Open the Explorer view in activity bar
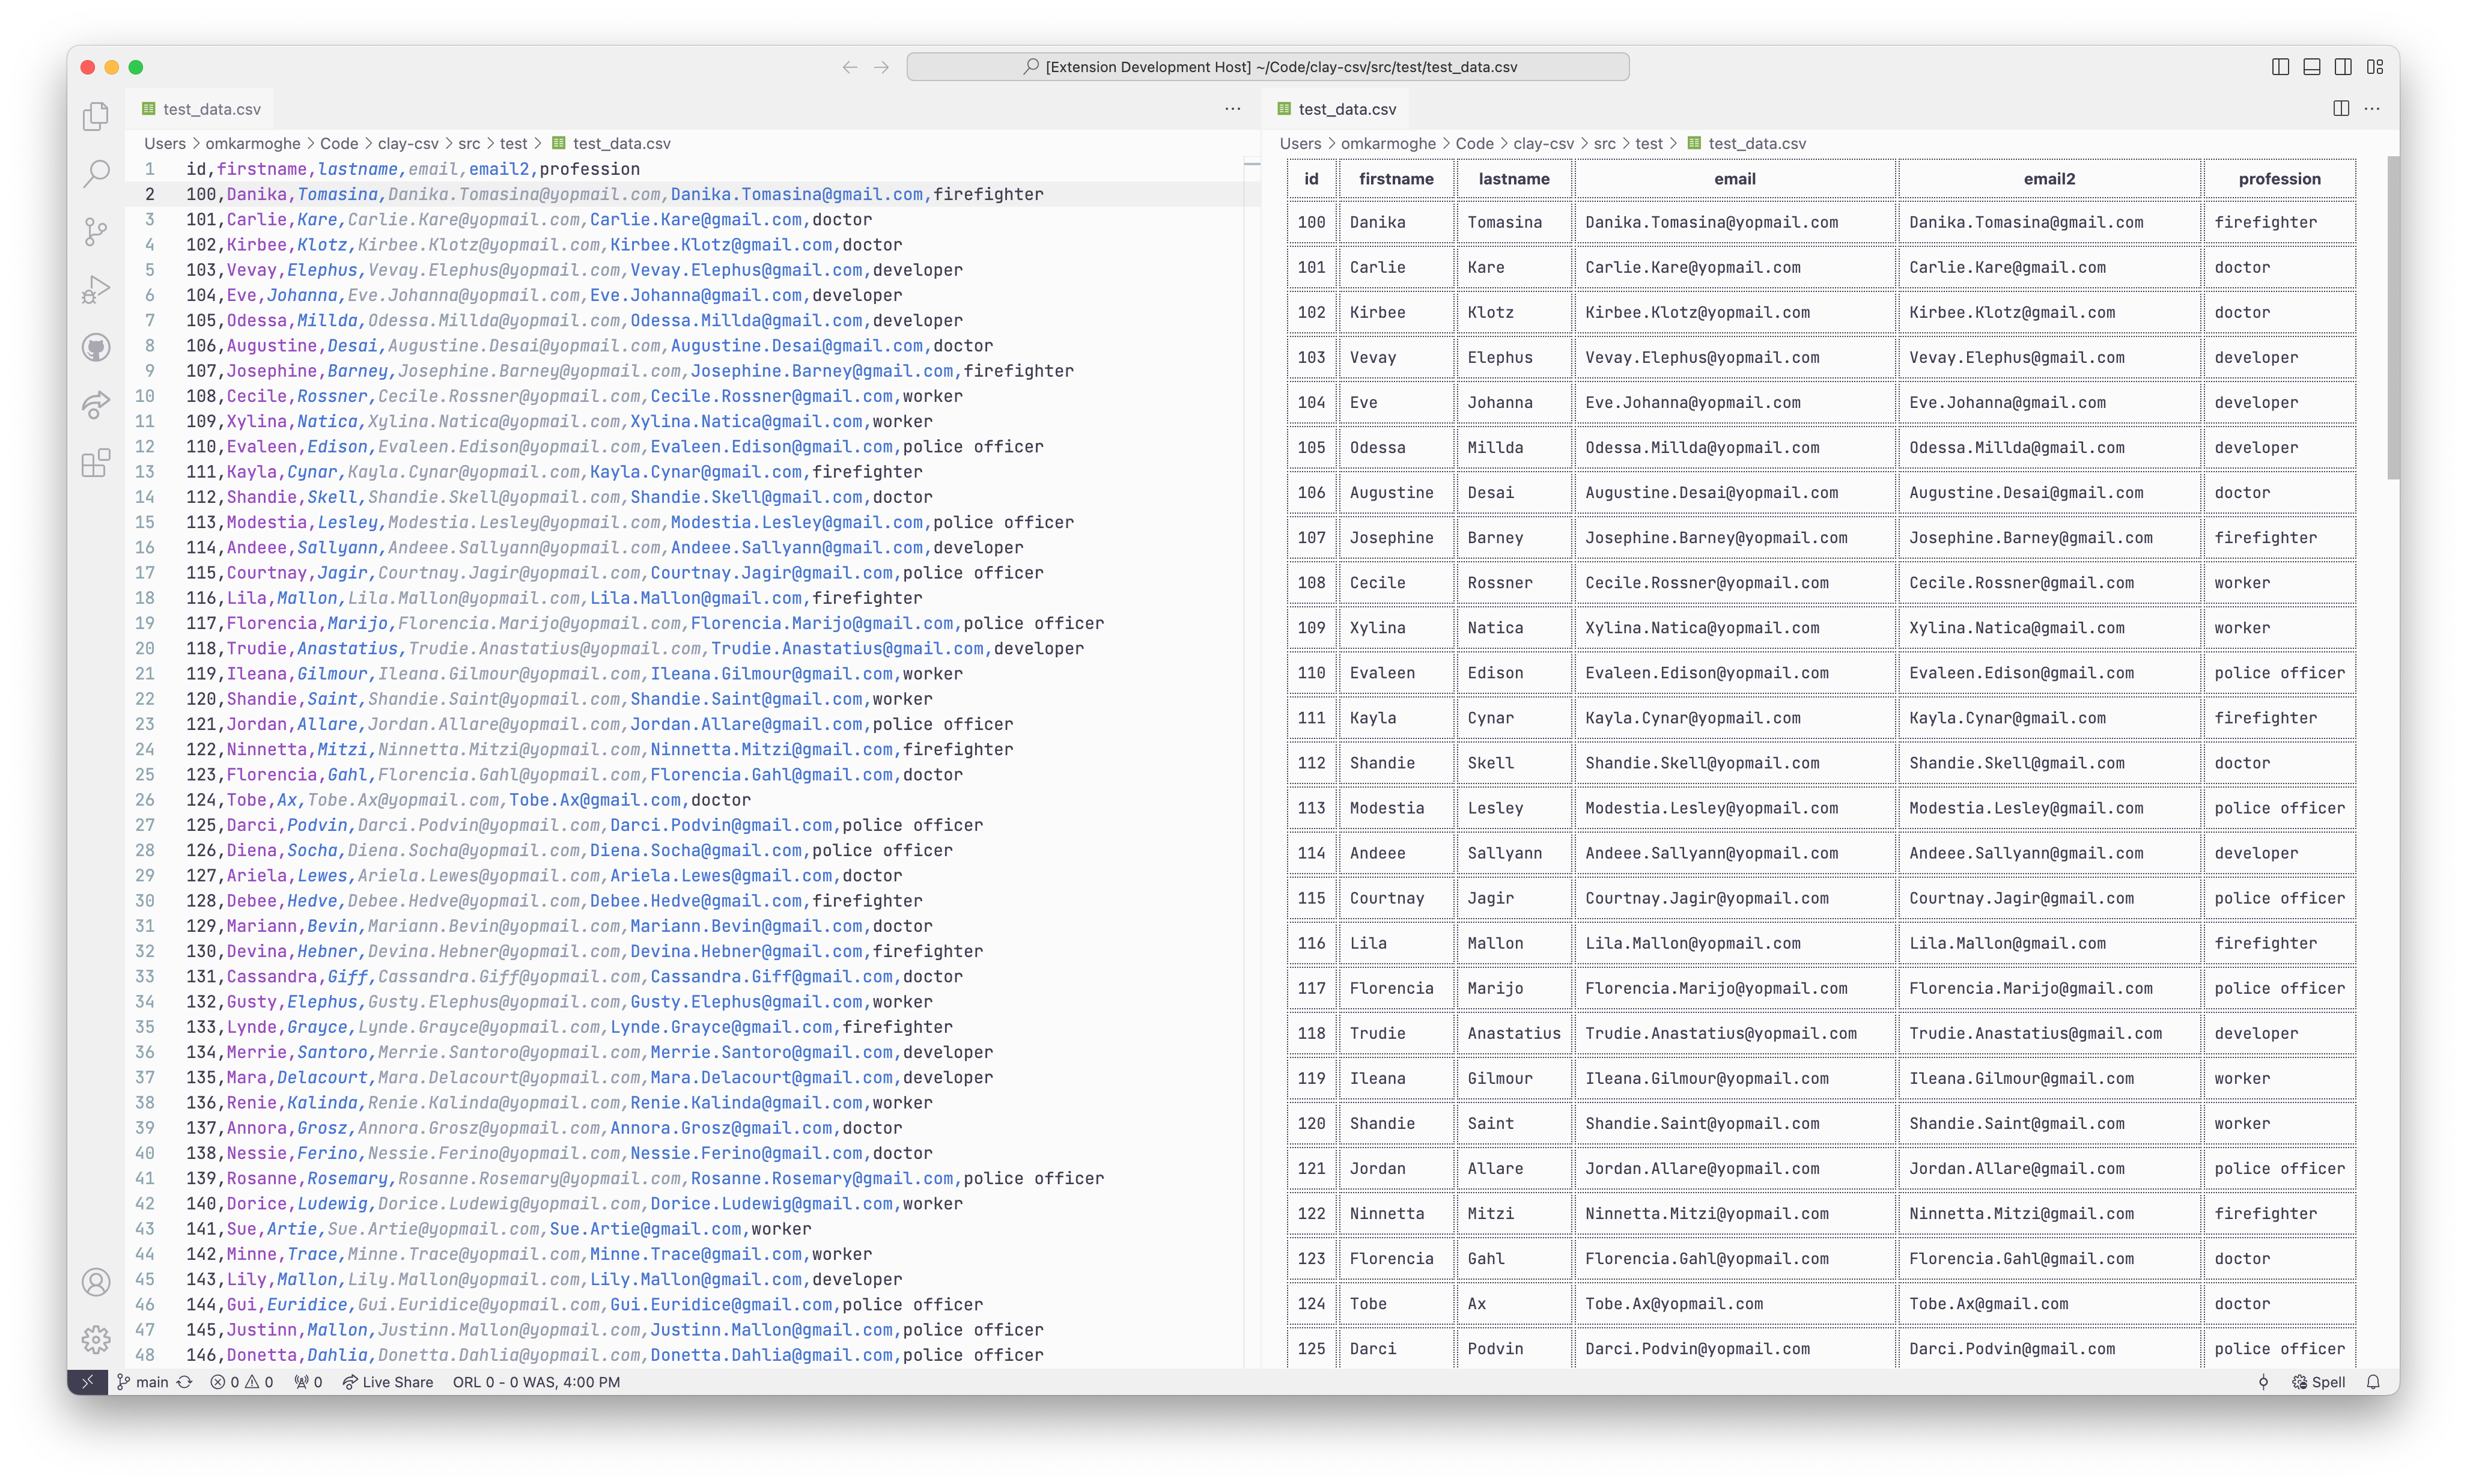This screenshot has width=2467, height=1484. pyautogui.click(x=95, y=117)
